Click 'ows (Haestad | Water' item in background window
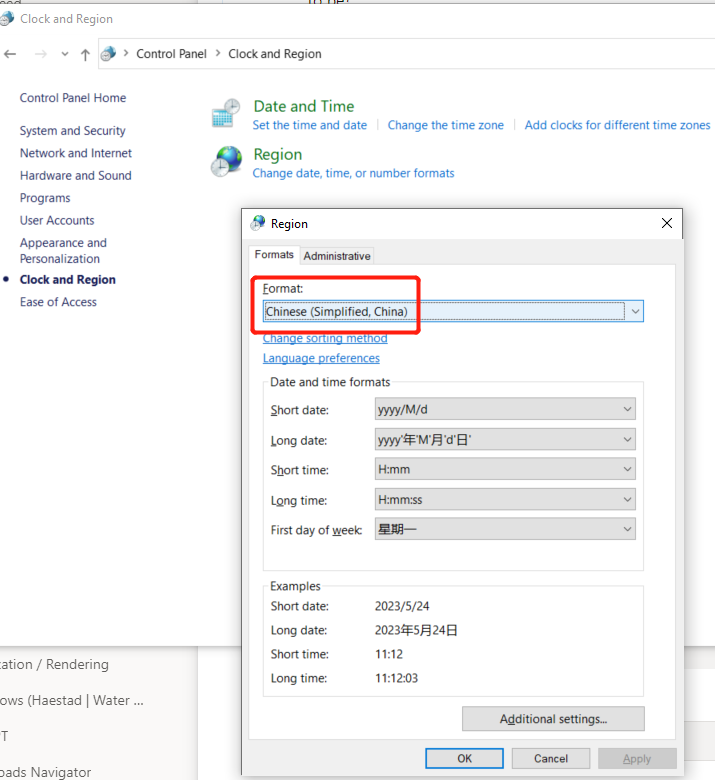715x780 pixels. point(72,700)
